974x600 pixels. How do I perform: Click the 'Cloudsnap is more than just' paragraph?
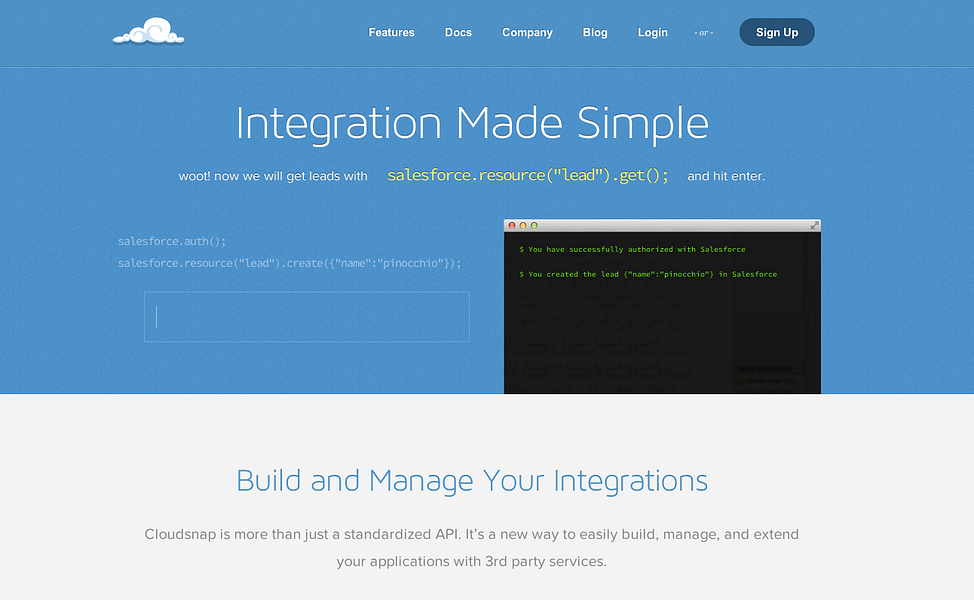click(471, 548)
